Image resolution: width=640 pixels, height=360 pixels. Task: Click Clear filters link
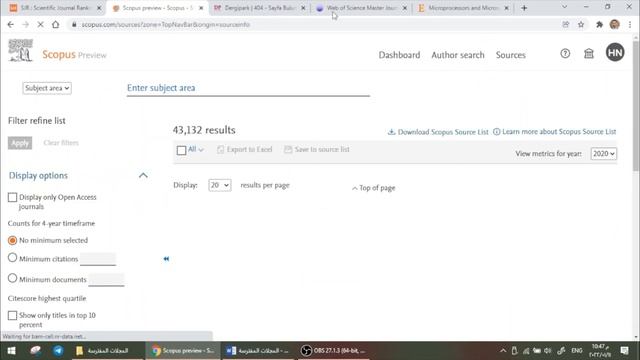pos(61,143)
